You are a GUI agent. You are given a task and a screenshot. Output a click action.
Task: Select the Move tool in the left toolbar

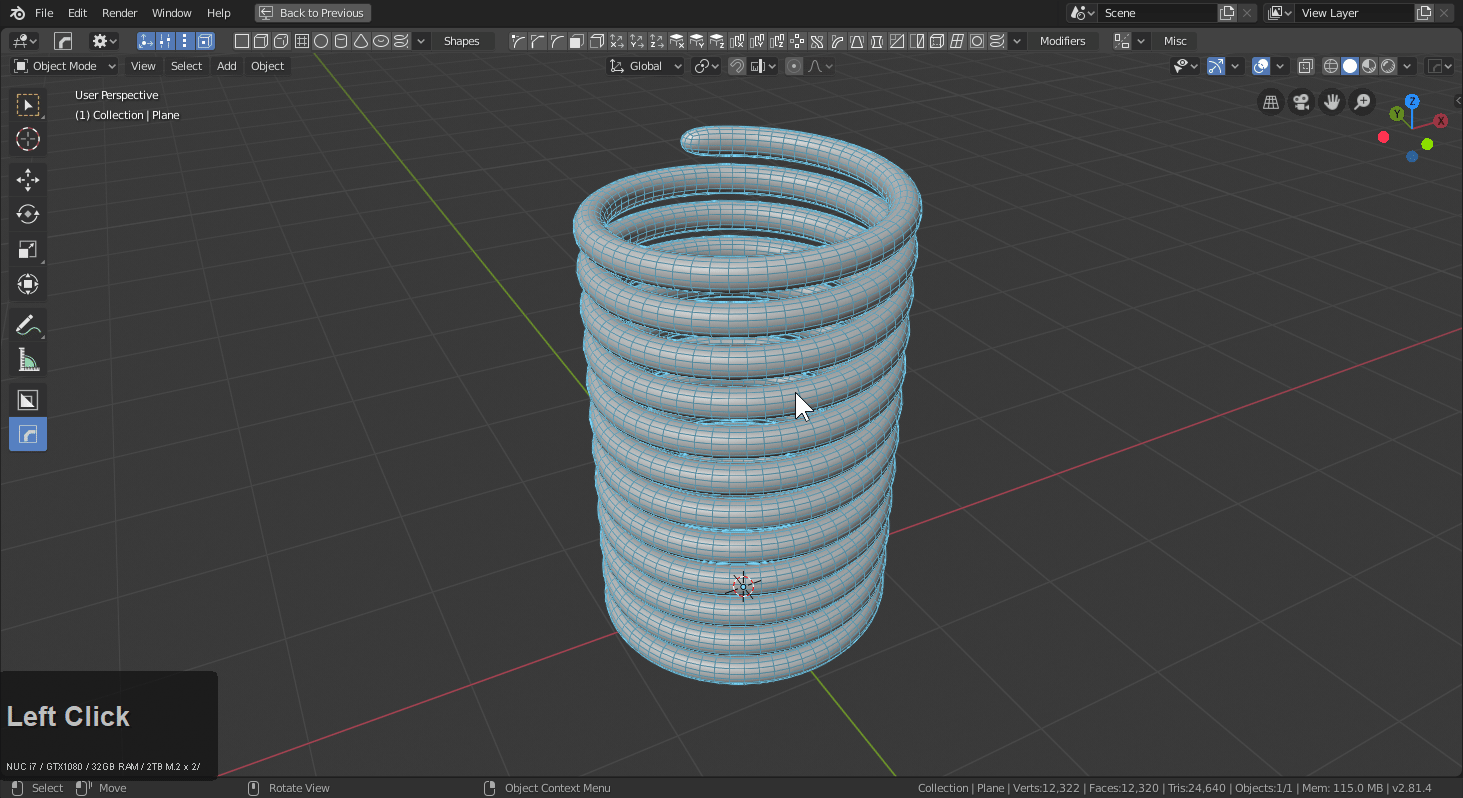coord(28,179)
